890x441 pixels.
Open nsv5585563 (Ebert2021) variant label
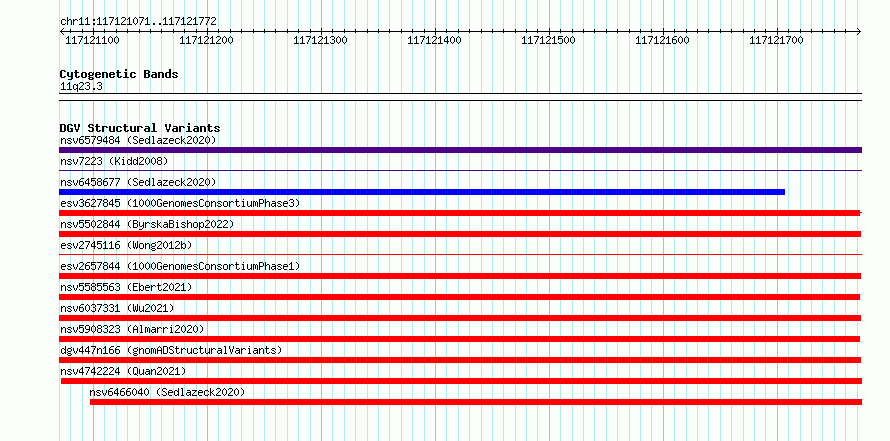(x=126, y=287)
